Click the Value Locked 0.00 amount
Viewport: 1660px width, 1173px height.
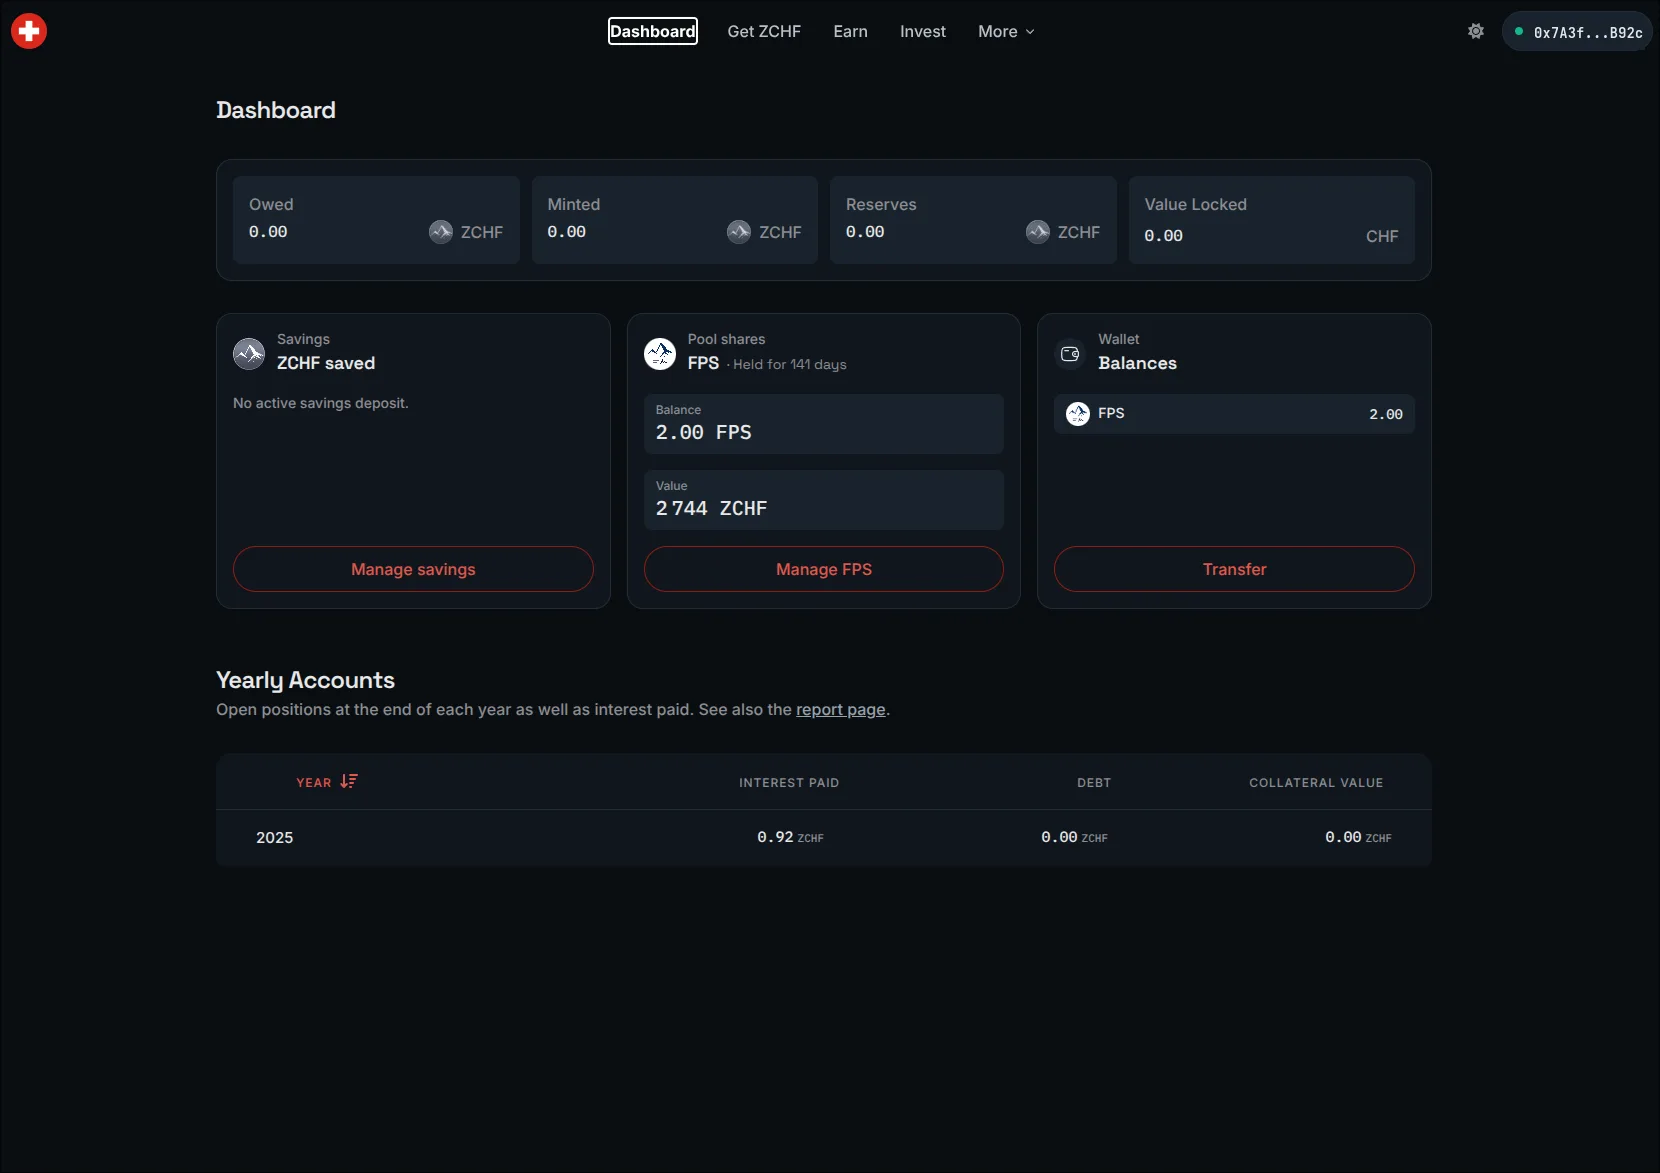click(x=1164, y=236)
